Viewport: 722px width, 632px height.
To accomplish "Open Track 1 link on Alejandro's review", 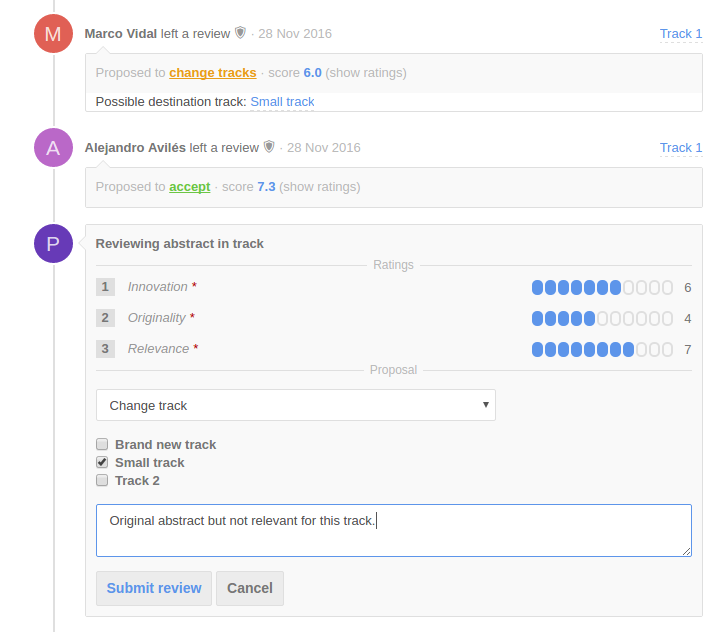I will [681, 148].
